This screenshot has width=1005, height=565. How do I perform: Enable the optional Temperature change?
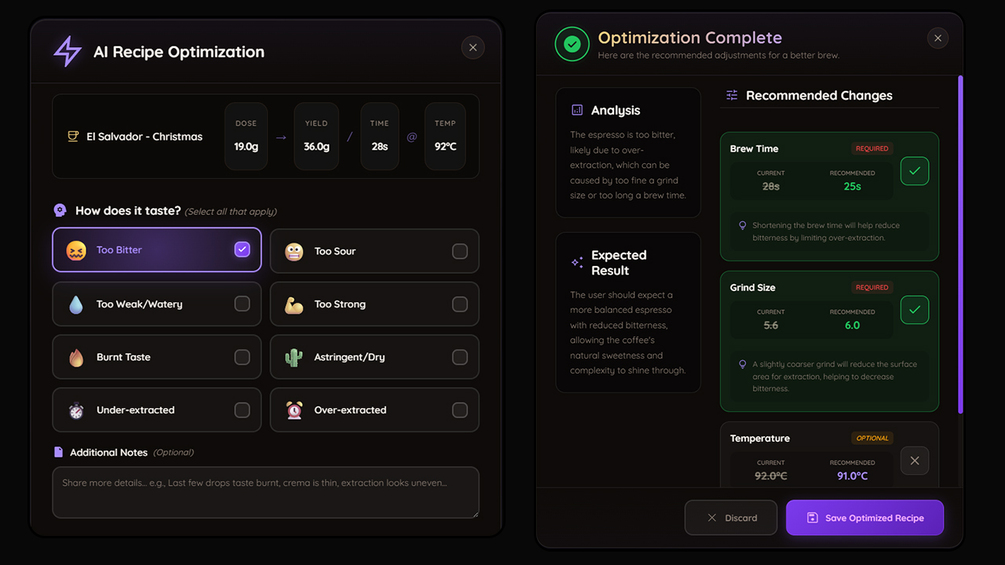coord(914,461)
